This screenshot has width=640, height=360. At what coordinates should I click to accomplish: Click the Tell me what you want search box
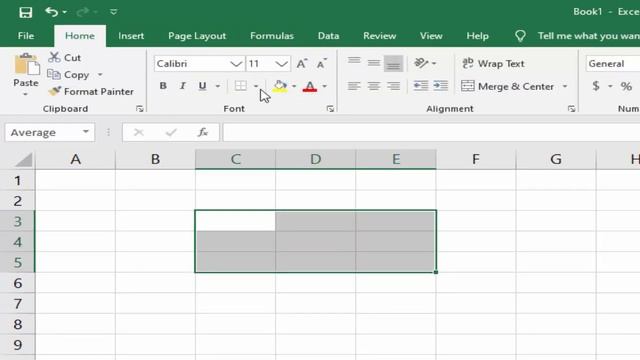pyautogui.click(x=588, y=36)
